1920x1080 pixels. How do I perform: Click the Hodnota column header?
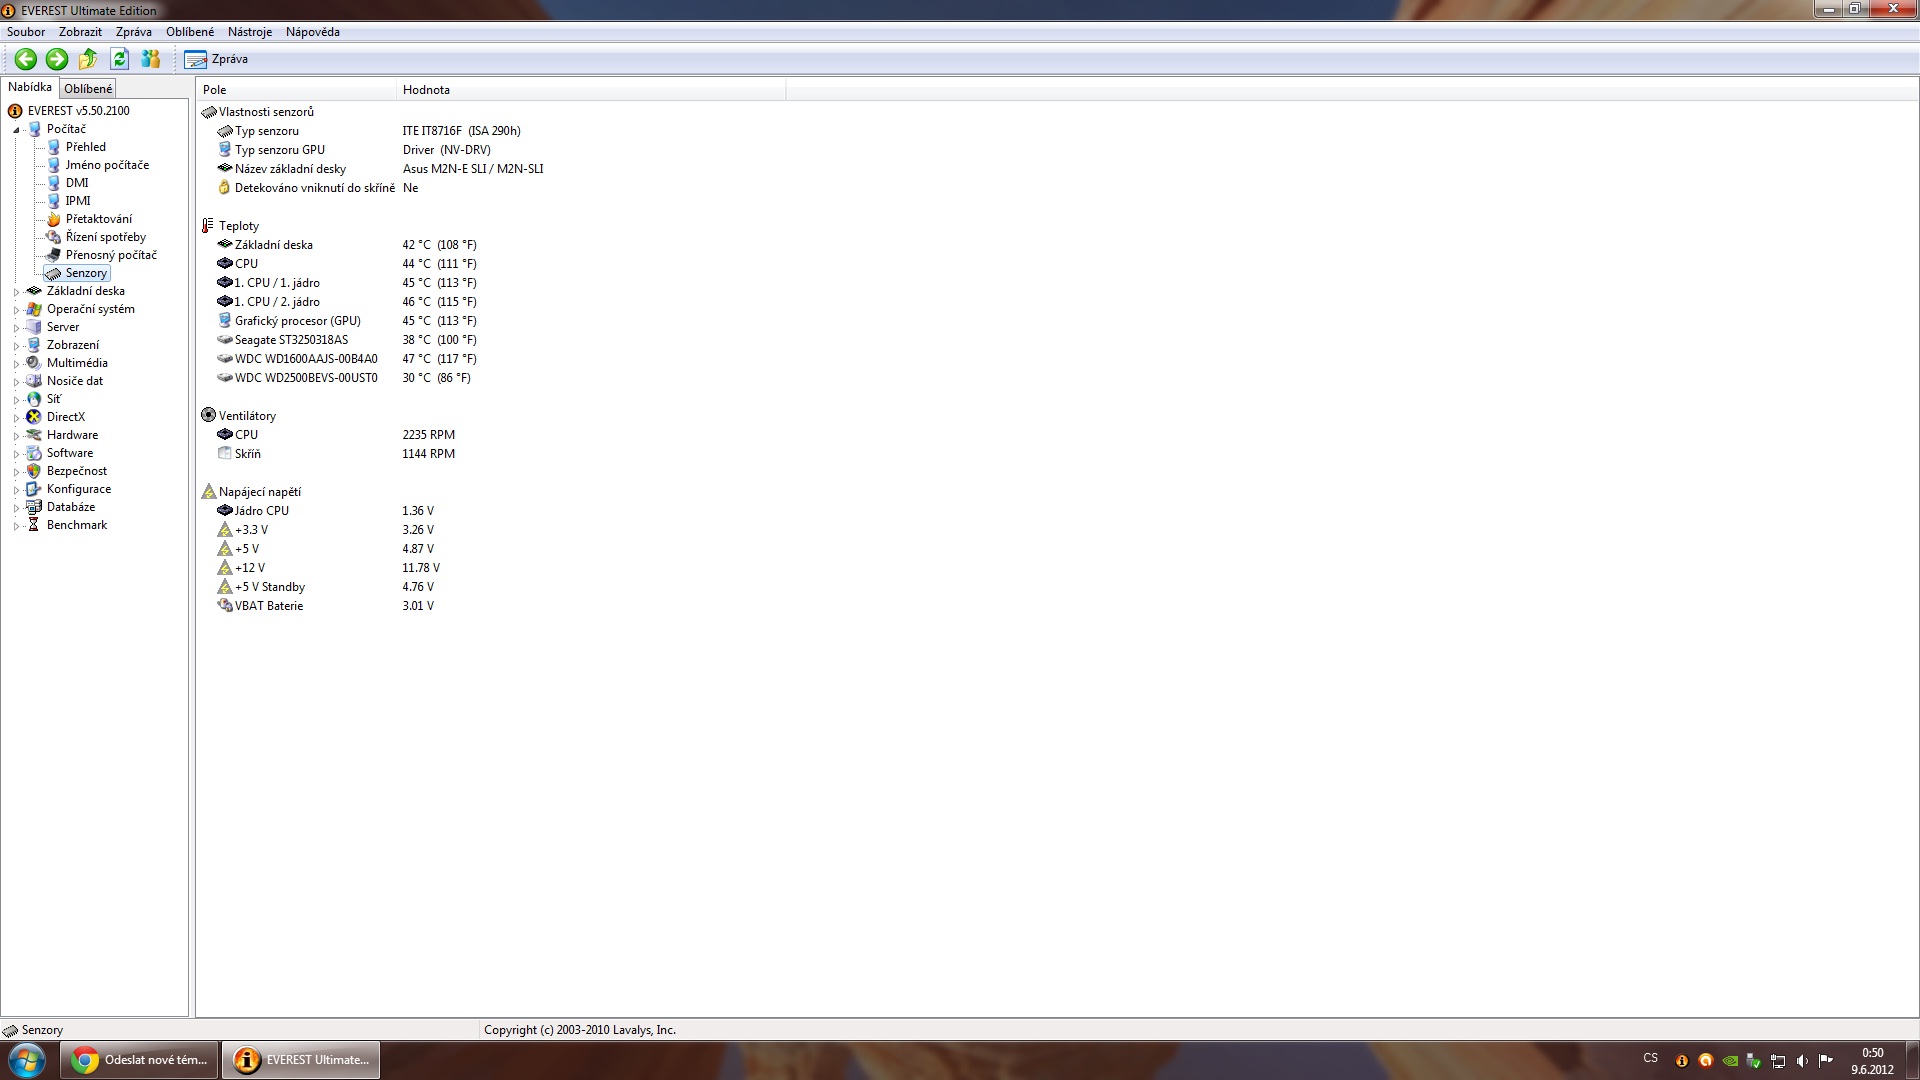tap(591, 90)
